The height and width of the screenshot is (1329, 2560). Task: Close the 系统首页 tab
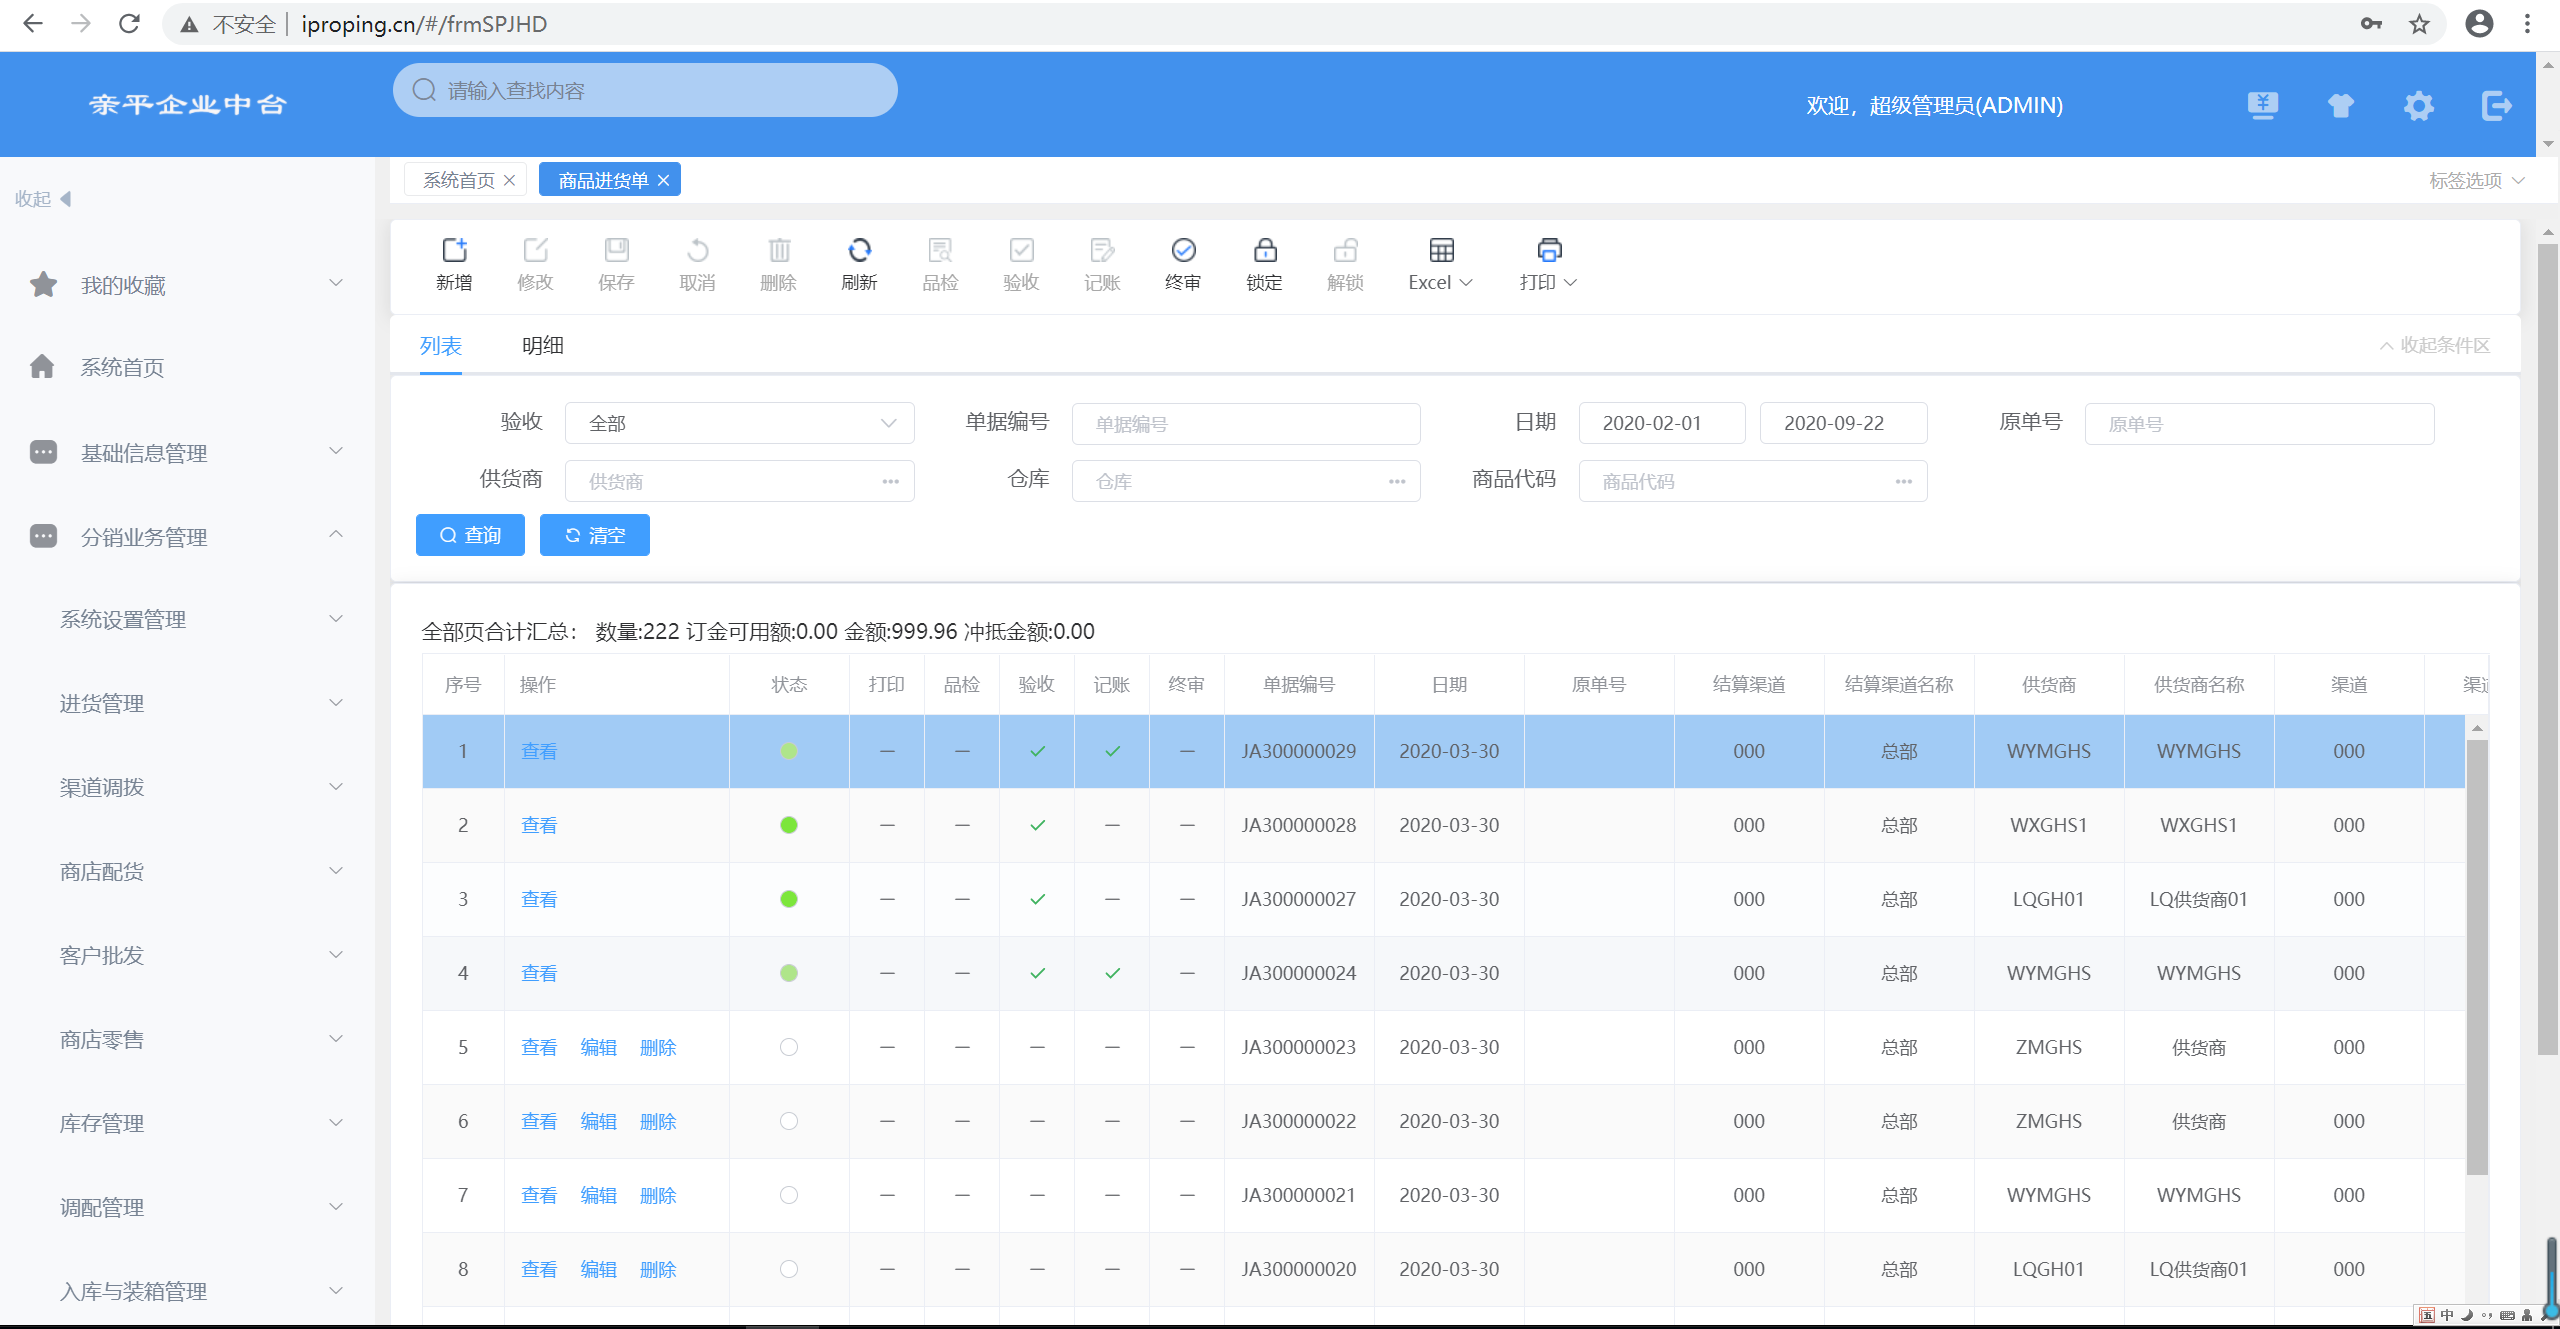pos(510,180)
